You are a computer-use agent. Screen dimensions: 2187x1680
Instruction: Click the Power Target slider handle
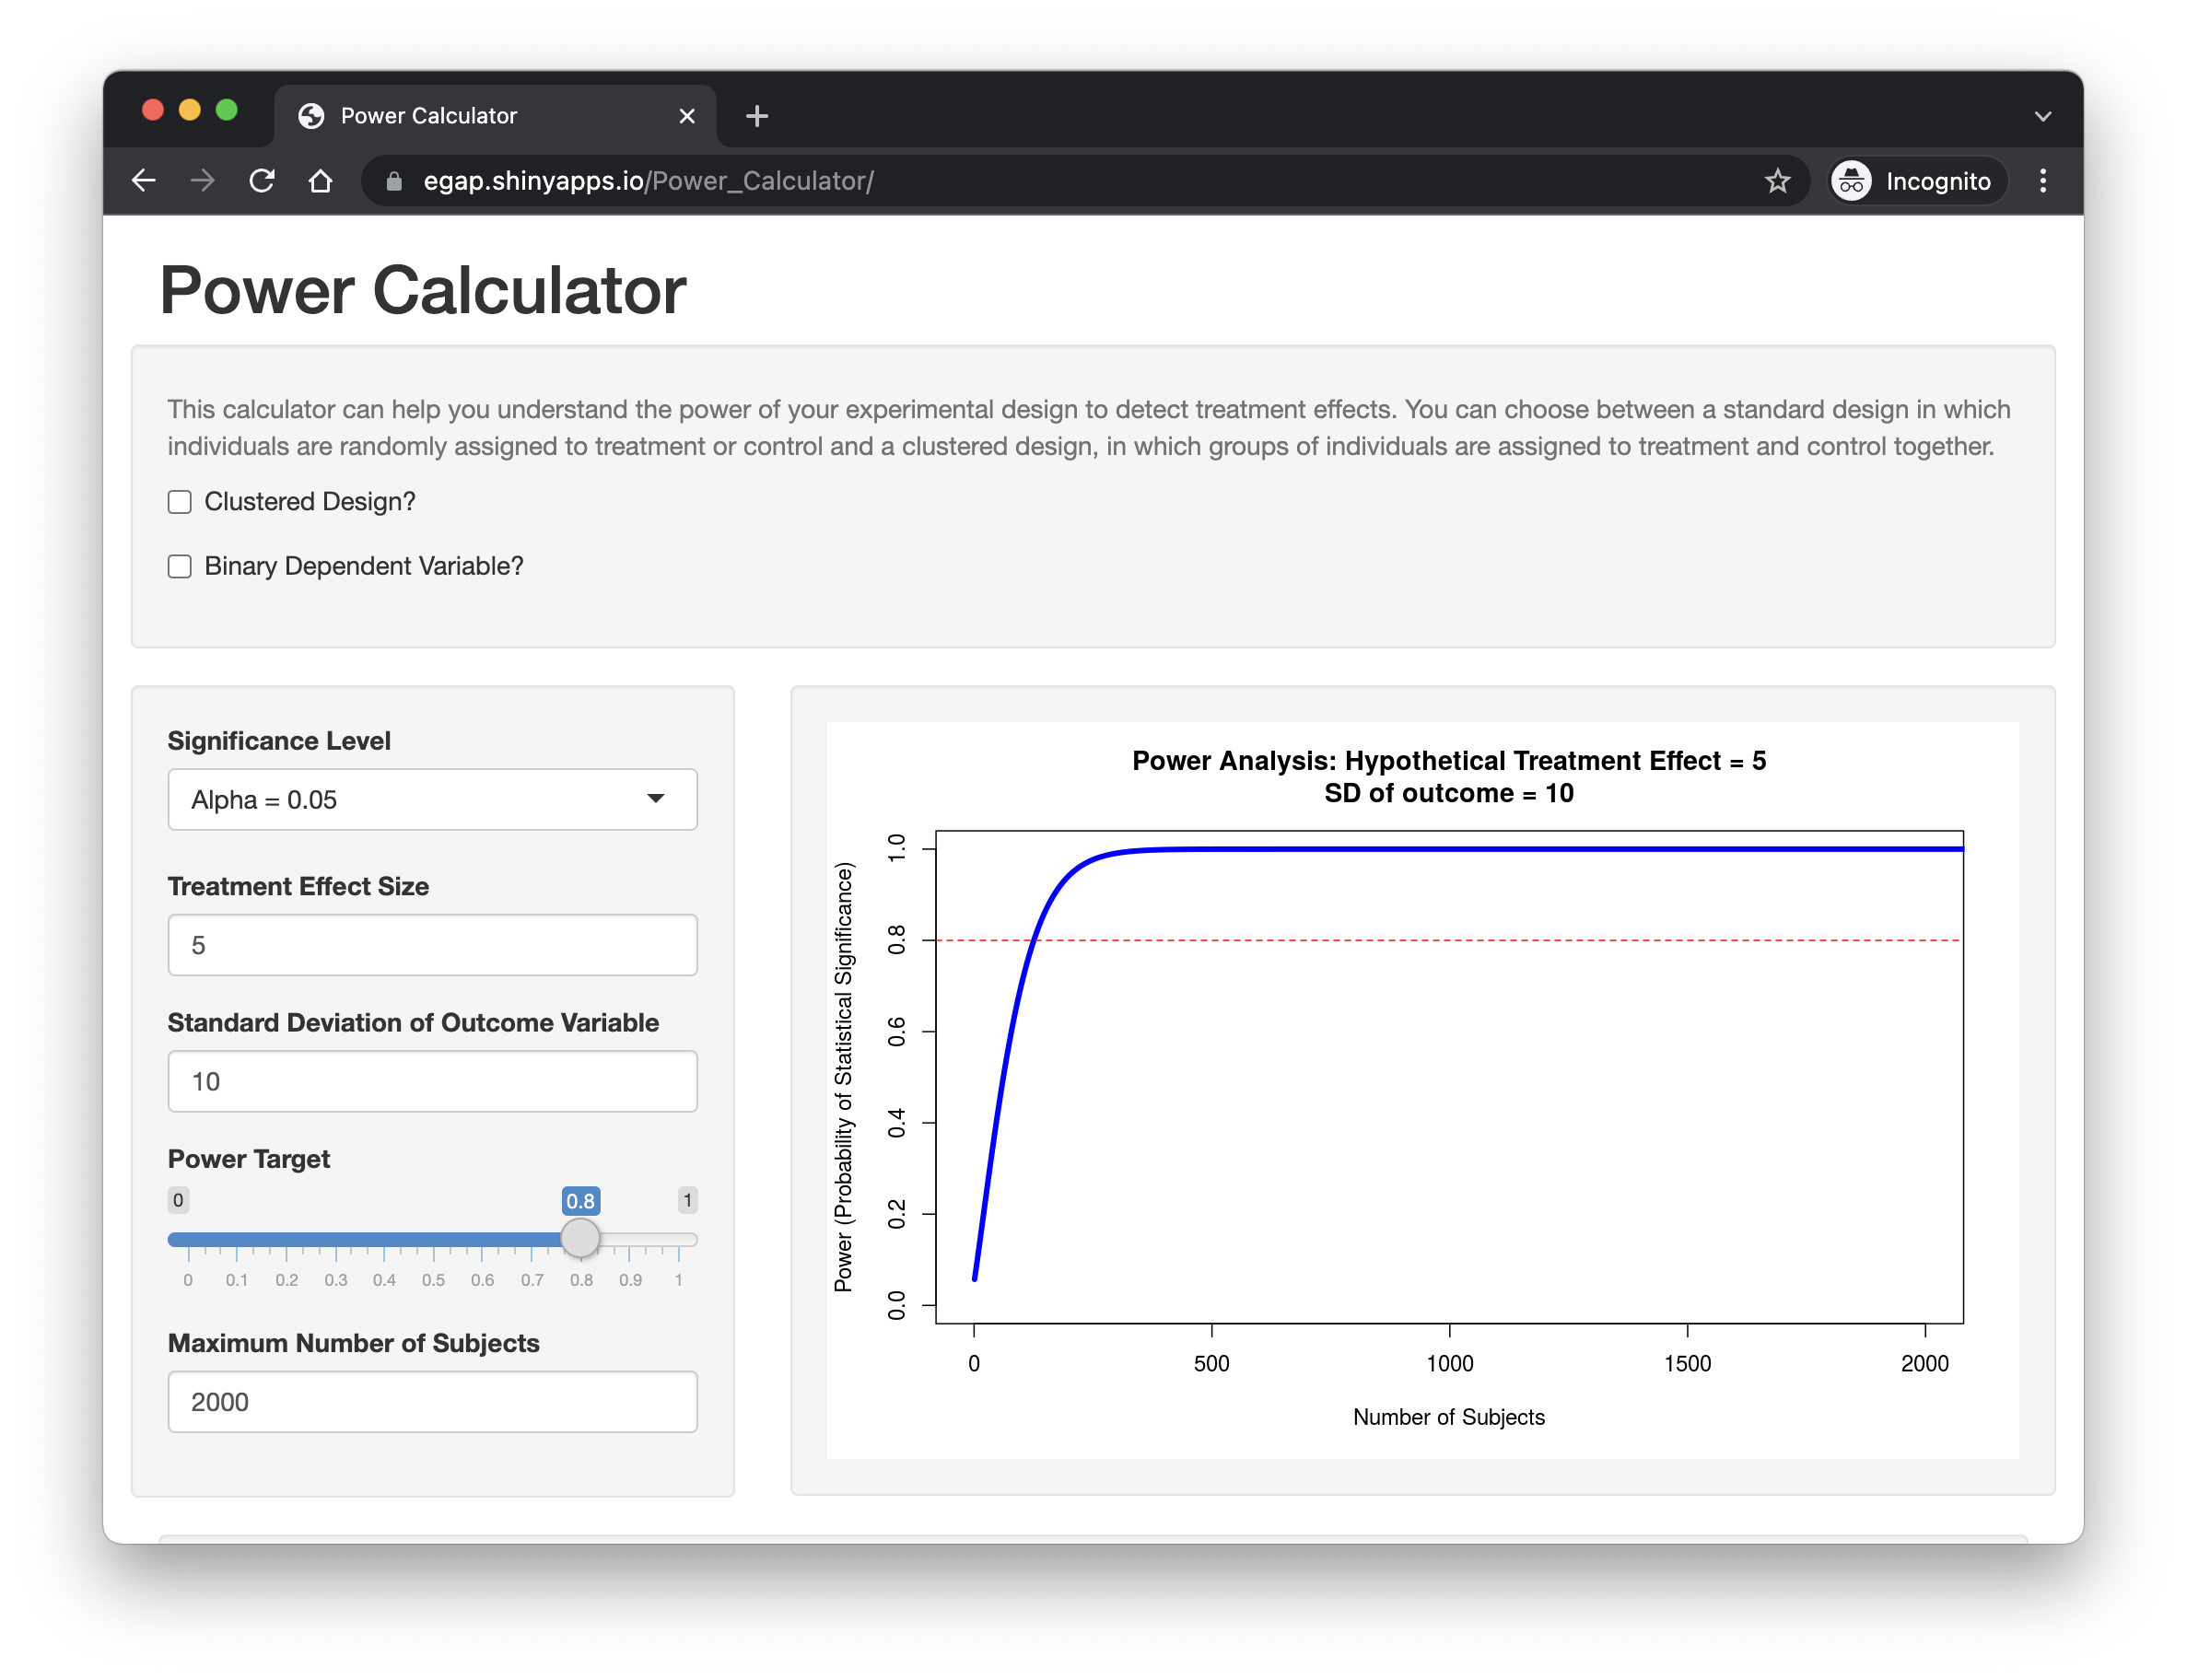click(580, 1238)
